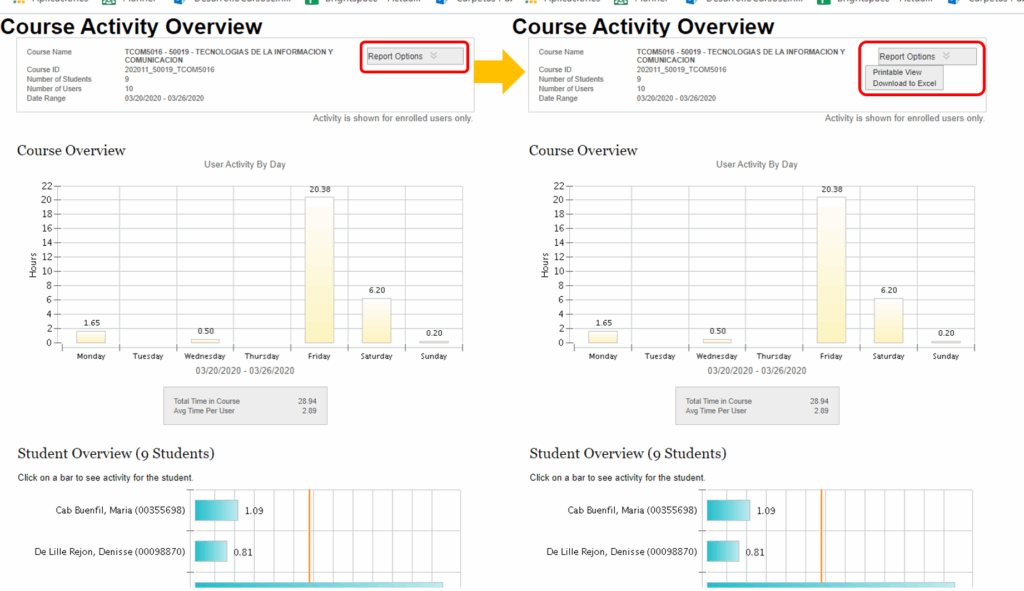The image size is (1024, 591).
Task: Choose Download to Excel menu option
Action: [904, 84]
